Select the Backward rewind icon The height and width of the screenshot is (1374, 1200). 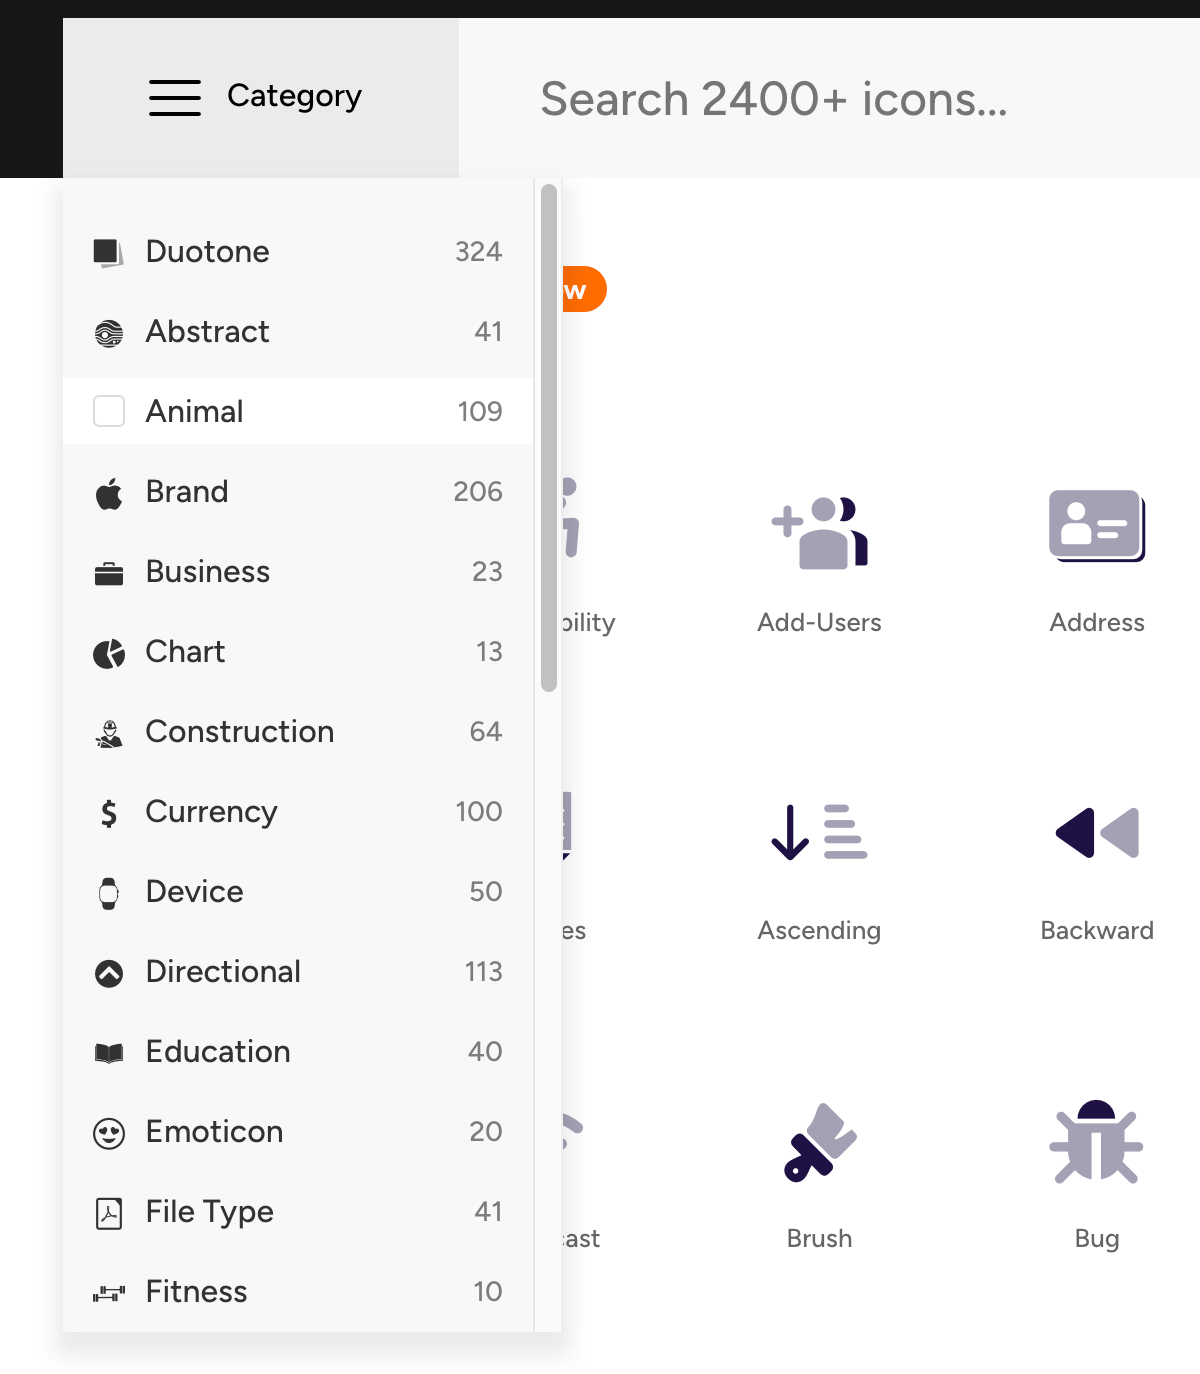(1097, 832)
